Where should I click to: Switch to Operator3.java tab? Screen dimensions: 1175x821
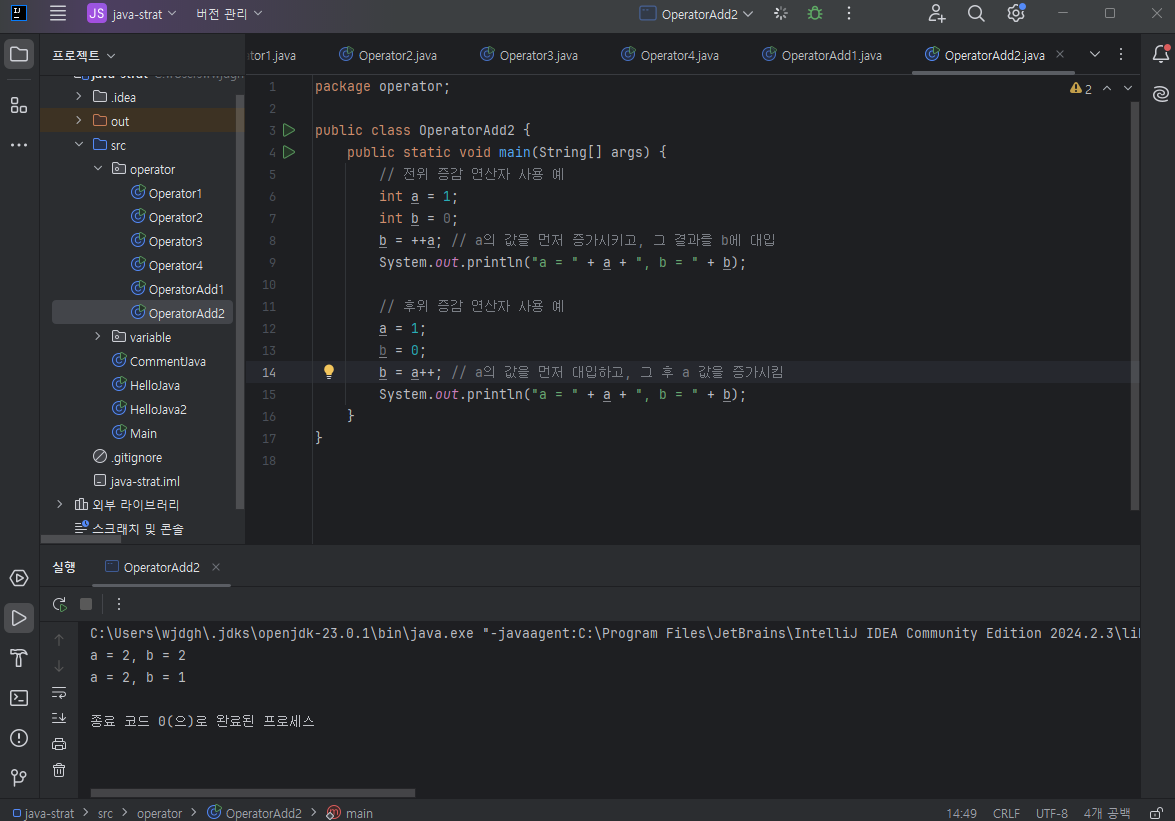click(x=529, y=55)
